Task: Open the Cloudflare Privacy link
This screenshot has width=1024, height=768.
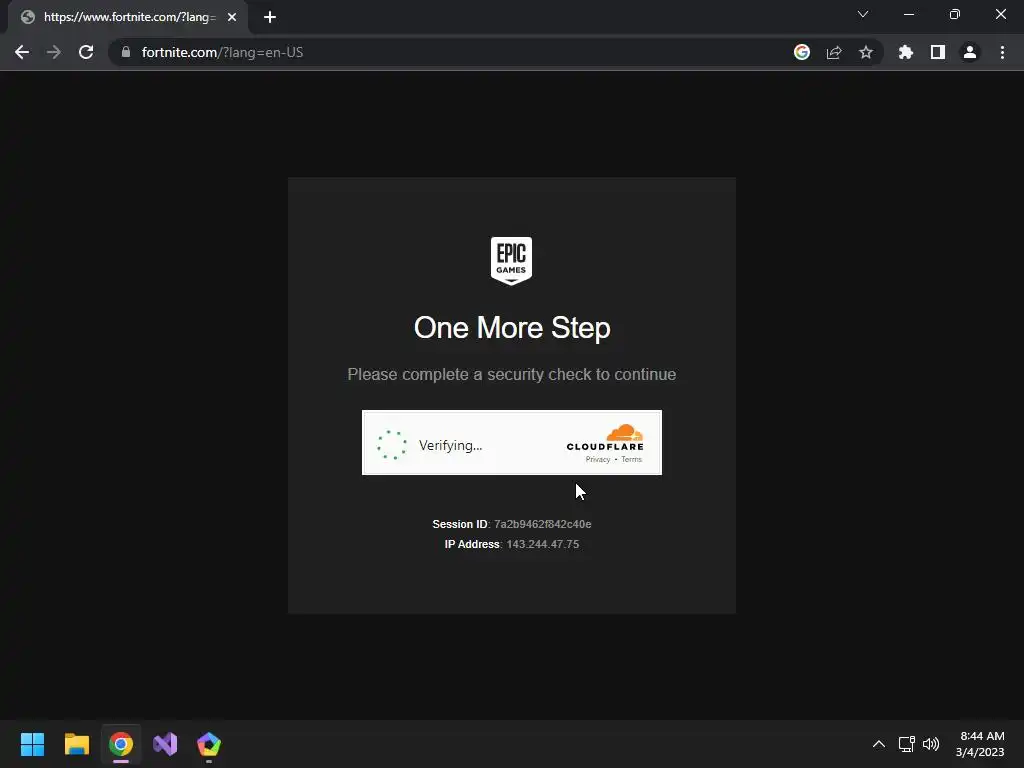Action: (x=598, y=460)
